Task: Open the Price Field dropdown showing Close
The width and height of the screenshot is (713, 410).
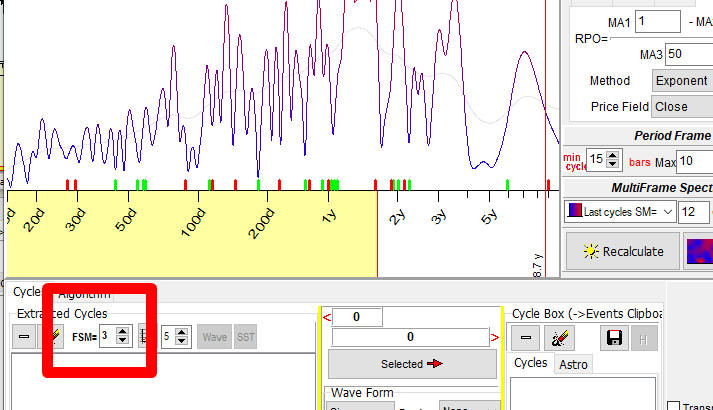Action: tap(681, 106)
